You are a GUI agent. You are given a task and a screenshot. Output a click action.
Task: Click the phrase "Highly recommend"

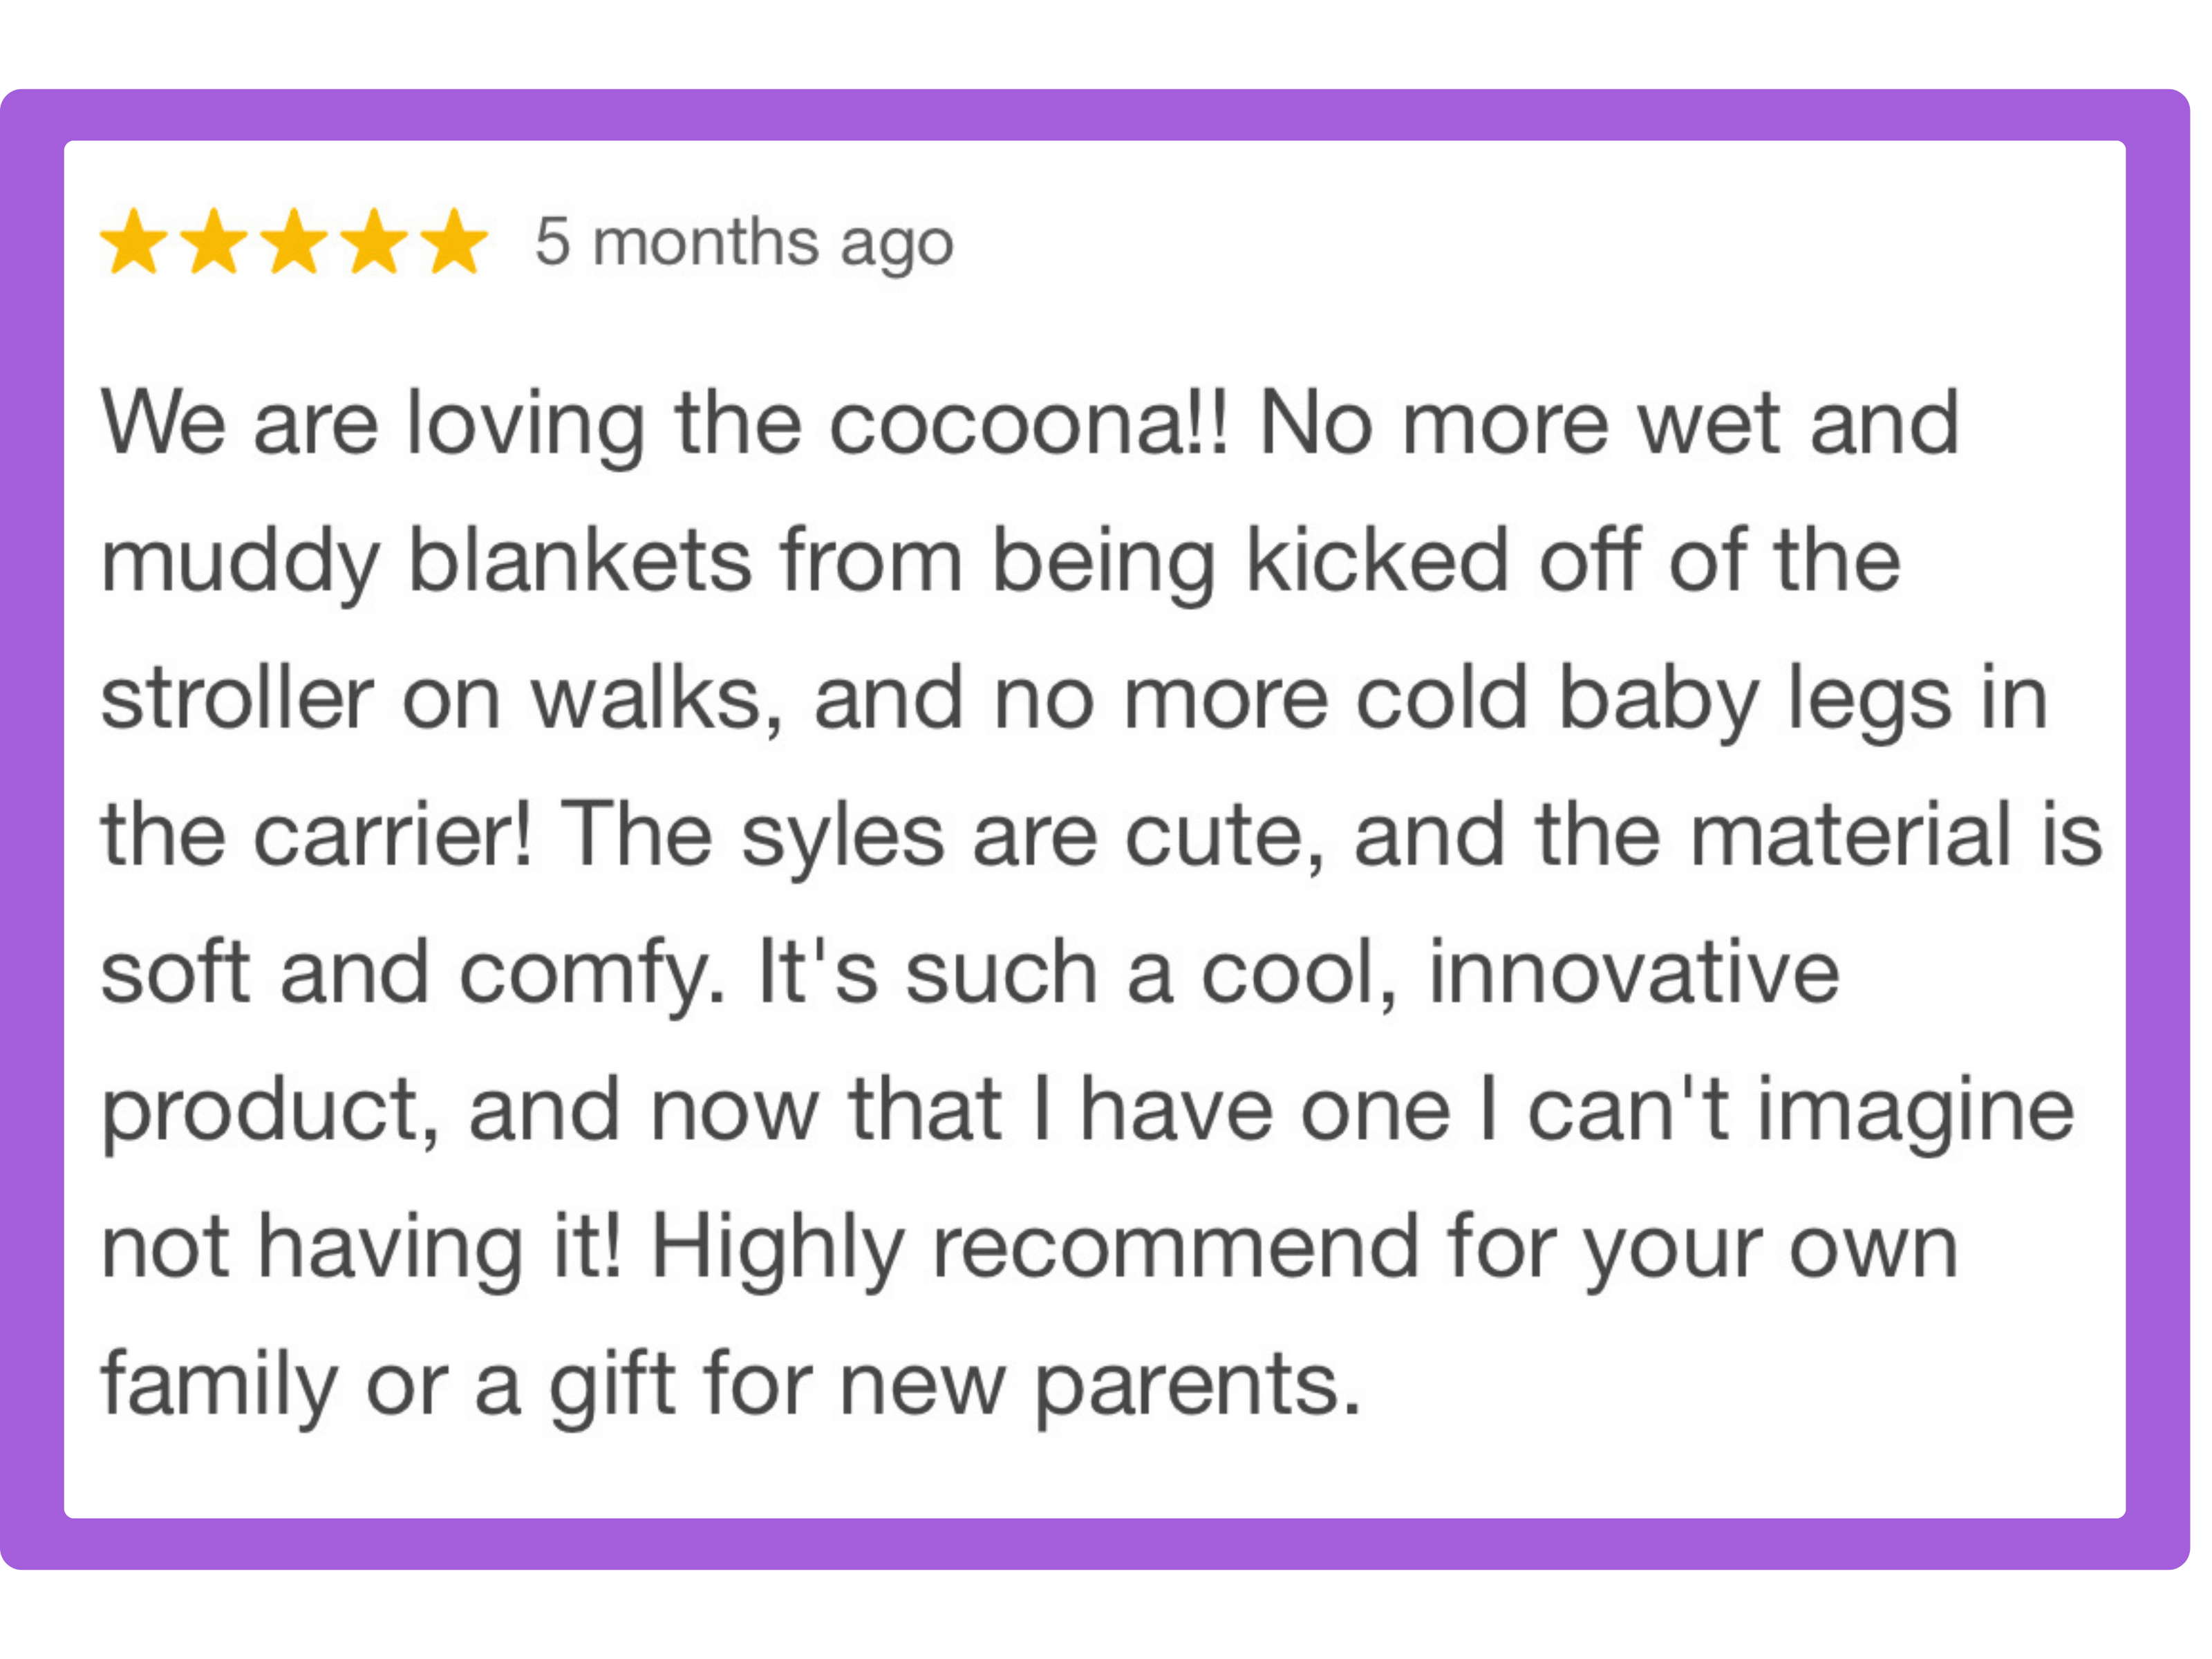tap(1034, 1247)
